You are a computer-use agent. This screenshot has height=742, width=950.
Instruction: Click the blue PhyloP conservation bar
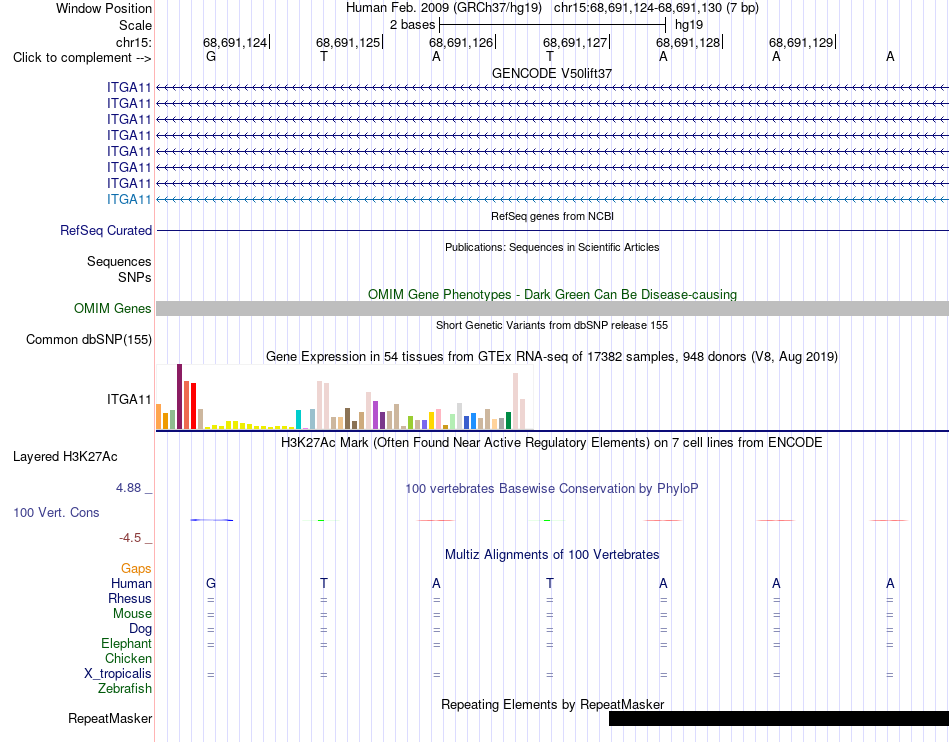pyautogui.click(x=211, y=520)
